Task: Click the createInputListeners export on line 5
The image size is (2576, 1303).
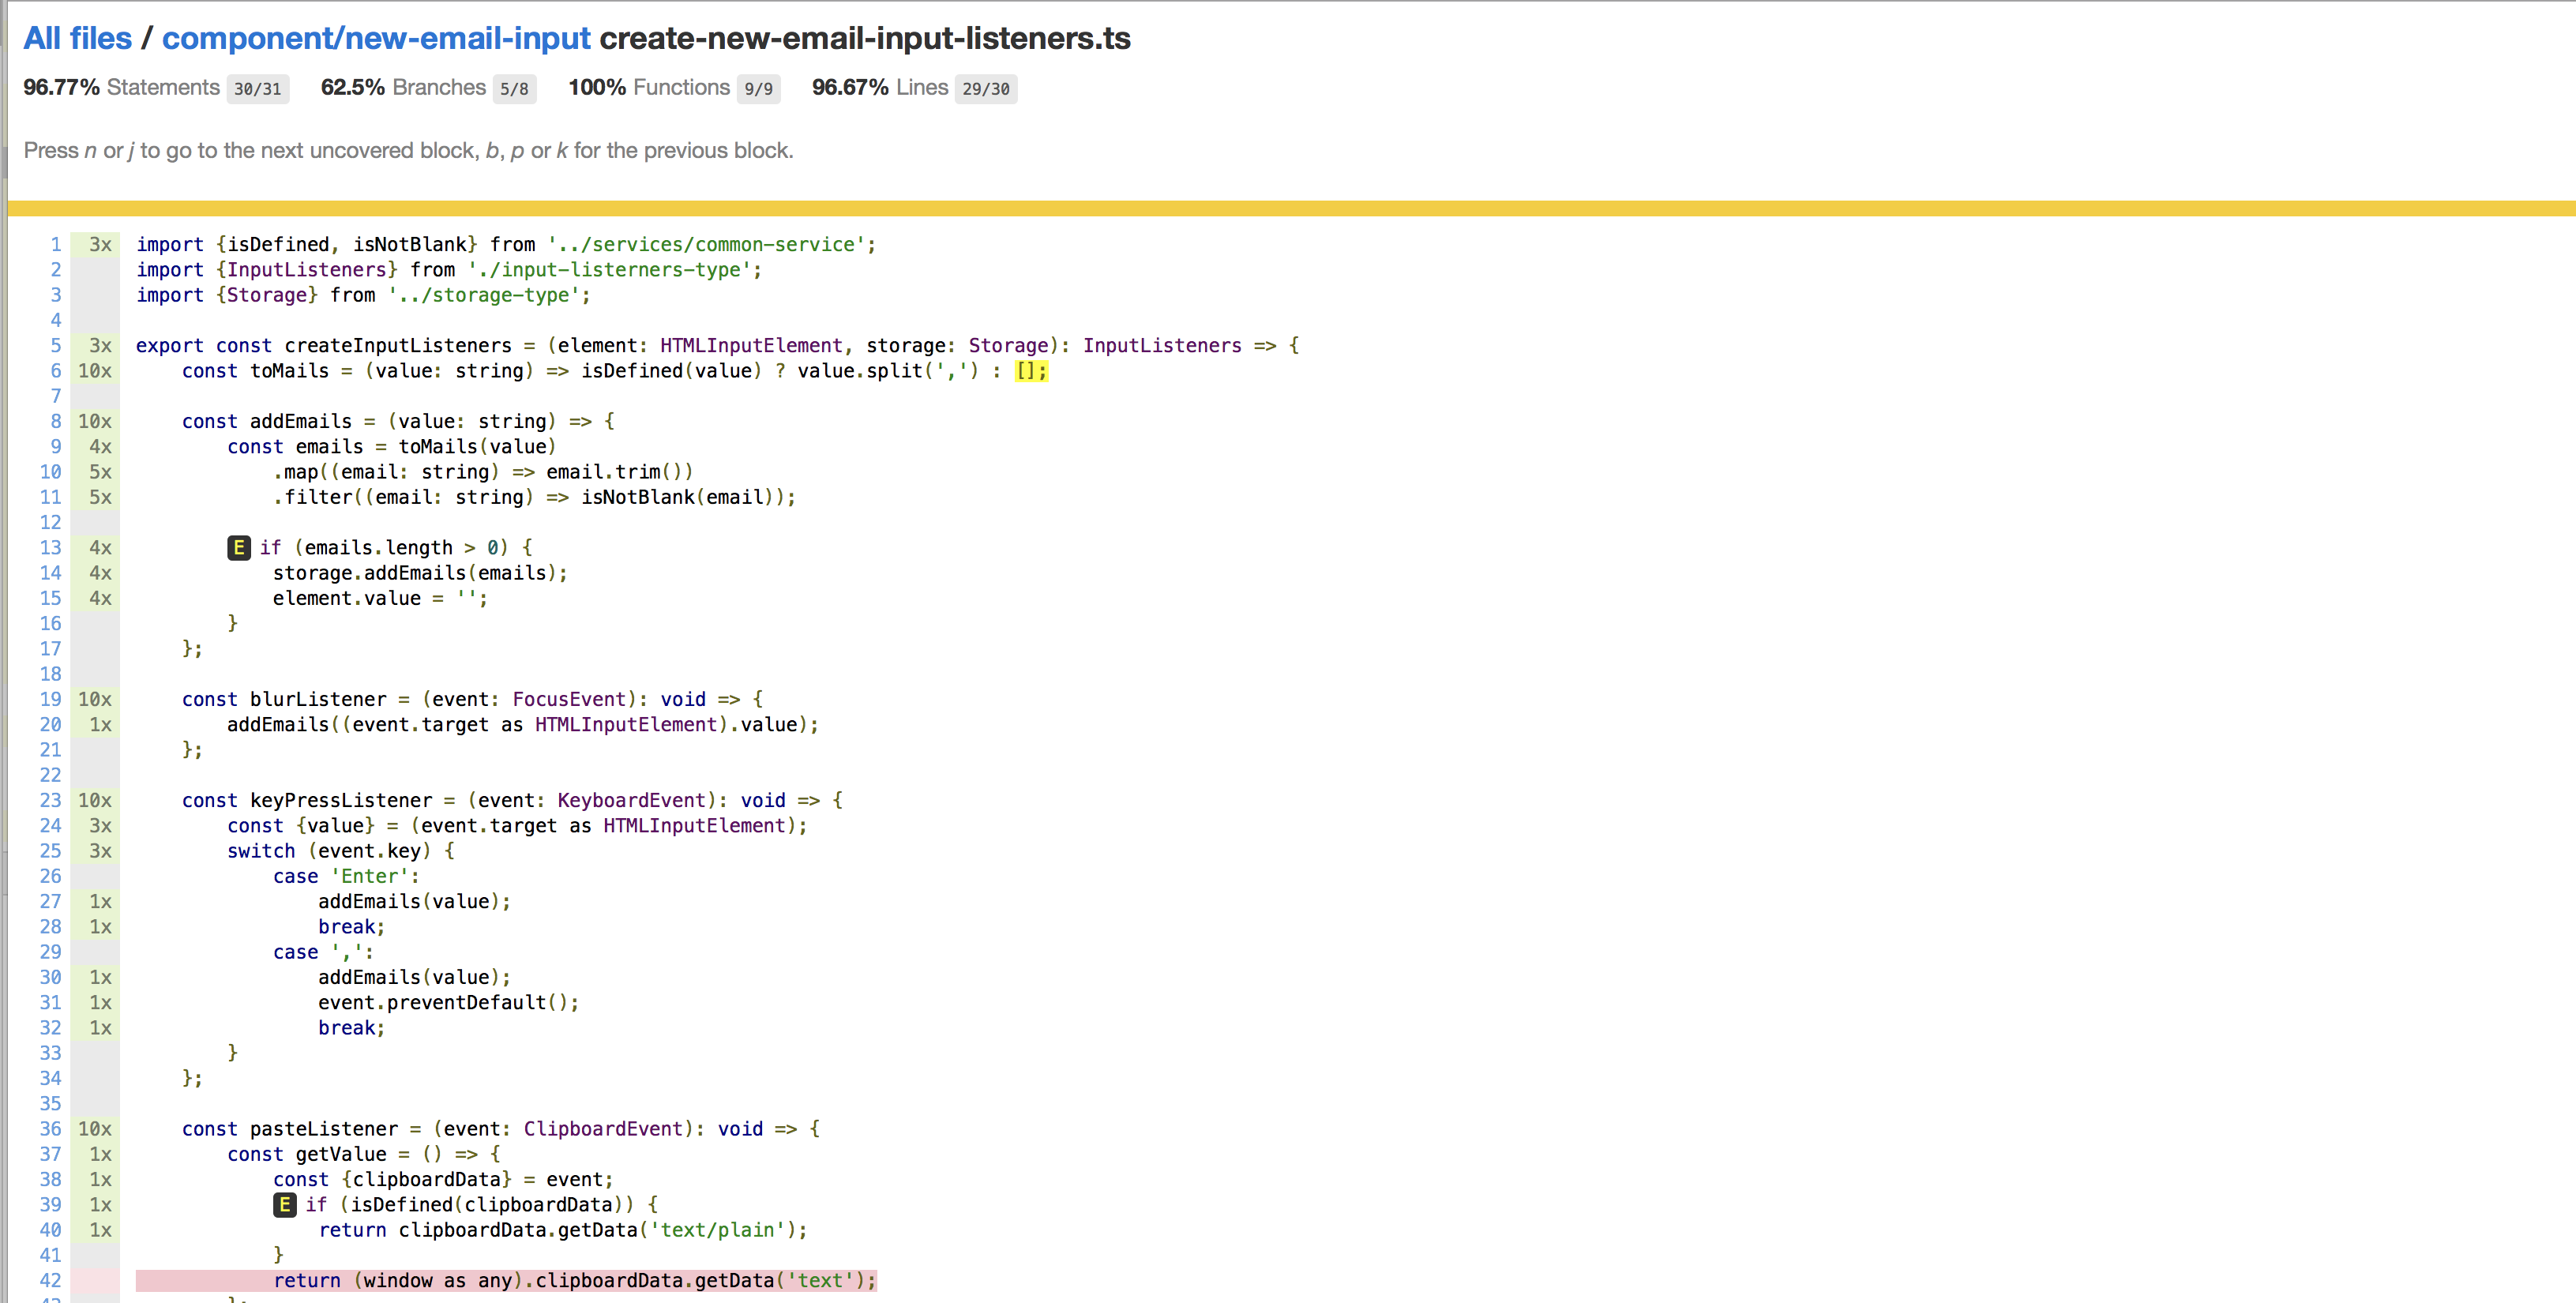Action: 397,345
